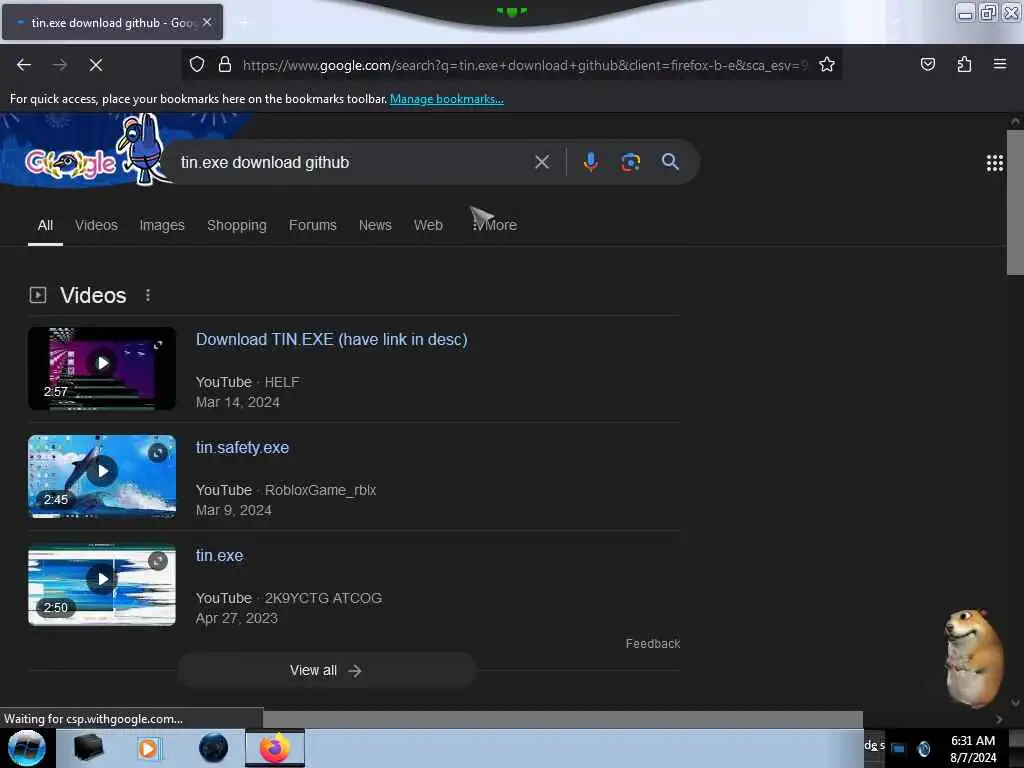This screenshot has height=768, width=1024.
Task: Open the black folder taskbar icon
Action: [x=88, y=748]
